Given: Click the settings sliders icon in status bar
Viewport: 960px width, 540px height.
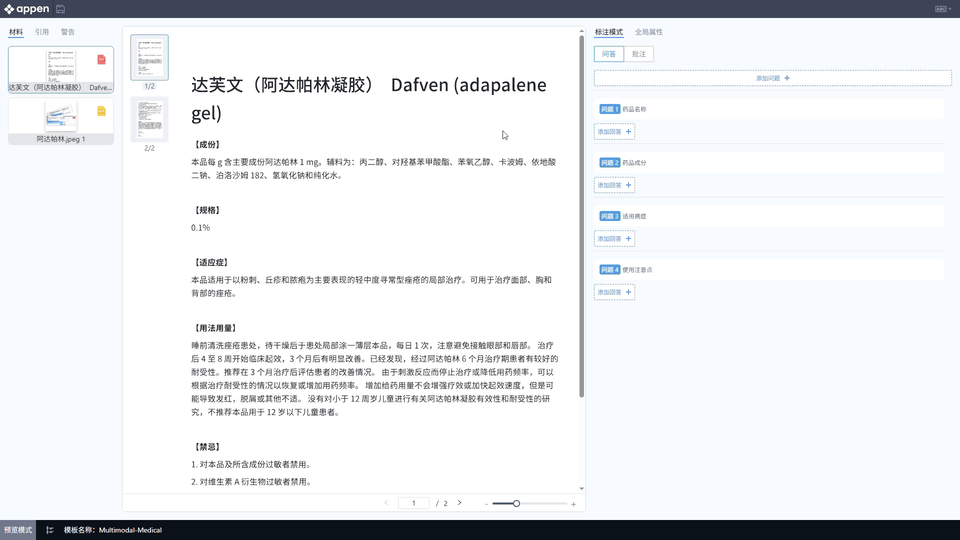Looking at the screenshot, I should [50, 530].
